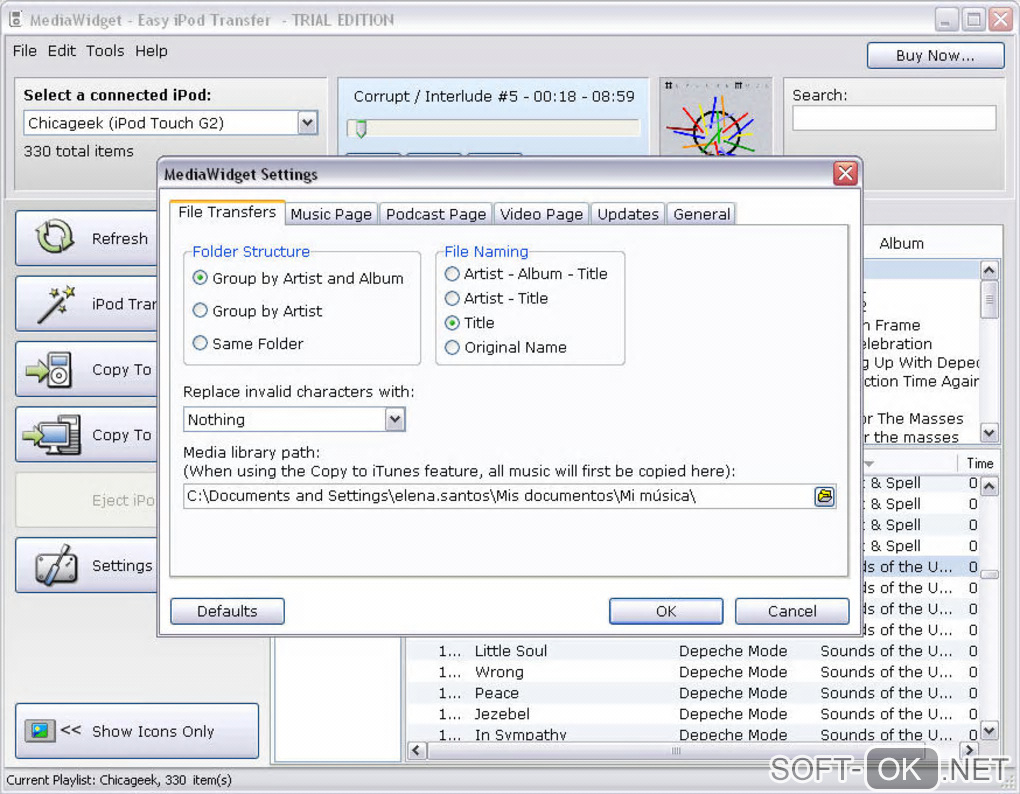Open the Help menu
The height and width of the screenshot is (794, 1020).
click(151, 51)
